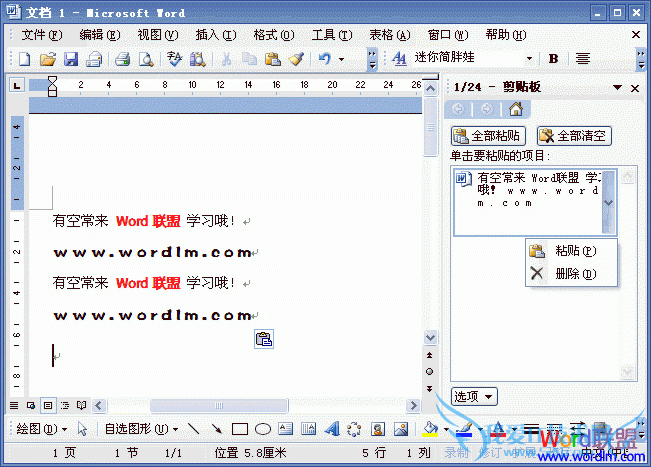Click the Copy icon in the toolbar
The image size is (651, 467).
pos(250,59)
